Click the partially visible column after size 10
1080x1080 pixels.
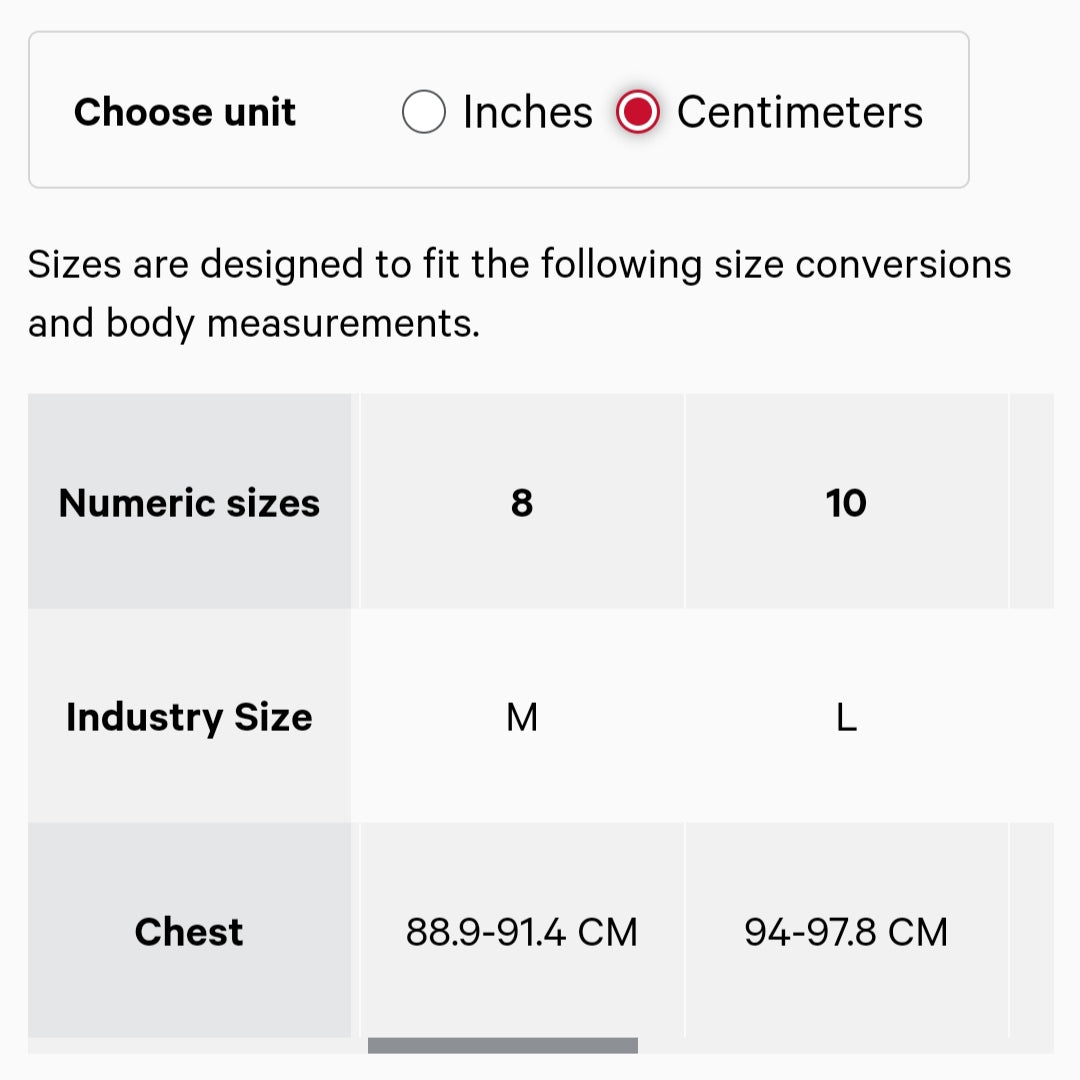(1033, 502)
